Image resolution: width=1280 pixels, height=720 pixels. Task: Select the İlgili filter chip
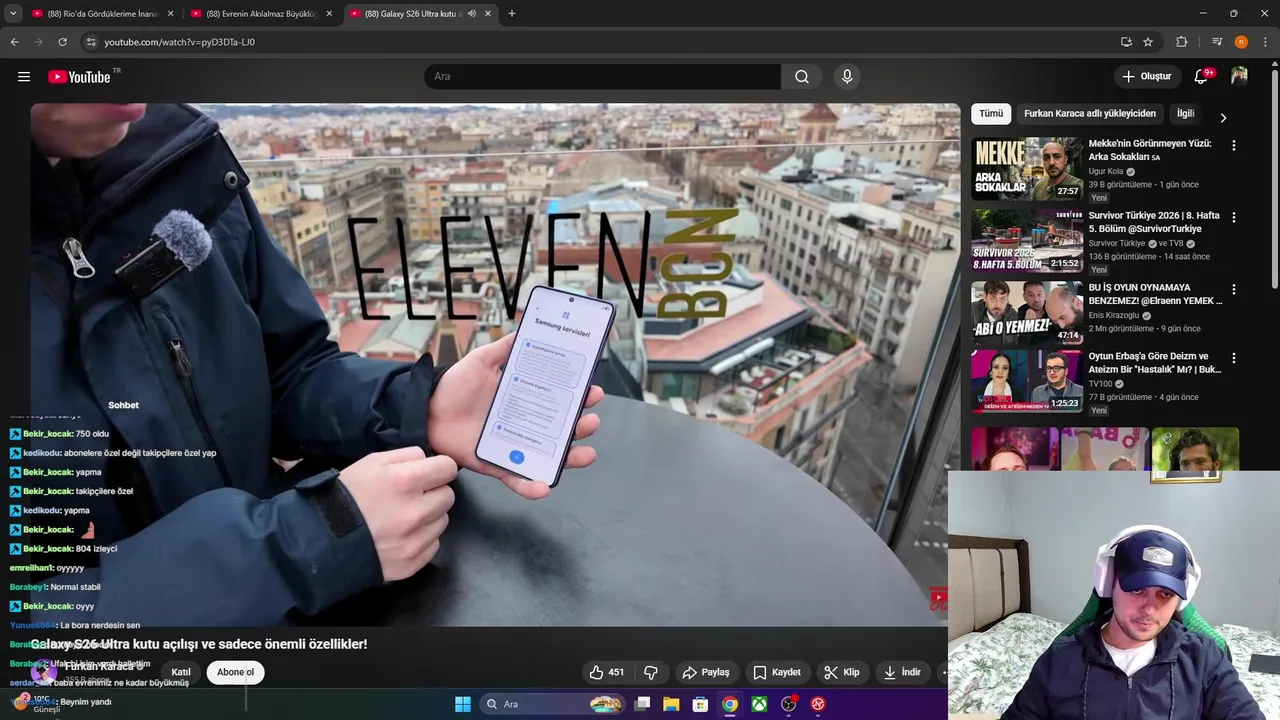[1185, 114]
